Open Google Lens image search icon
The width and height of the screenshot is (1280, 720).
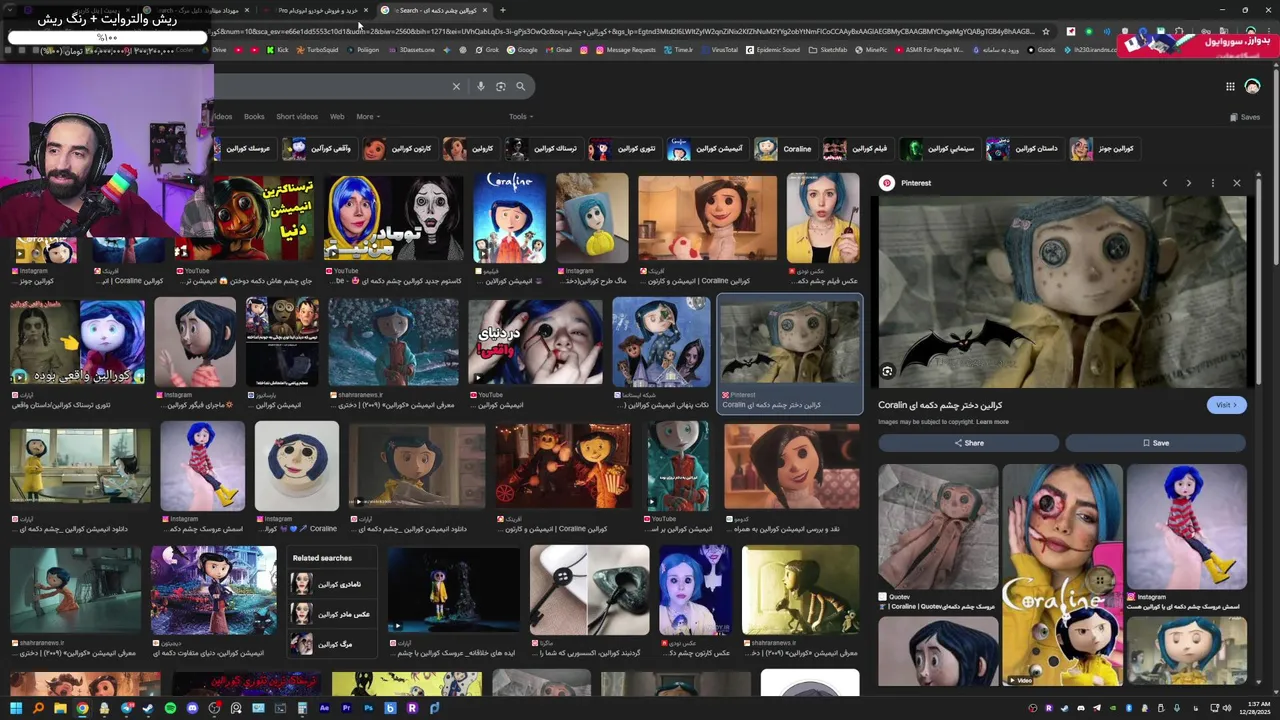click(x=501, y=87)
